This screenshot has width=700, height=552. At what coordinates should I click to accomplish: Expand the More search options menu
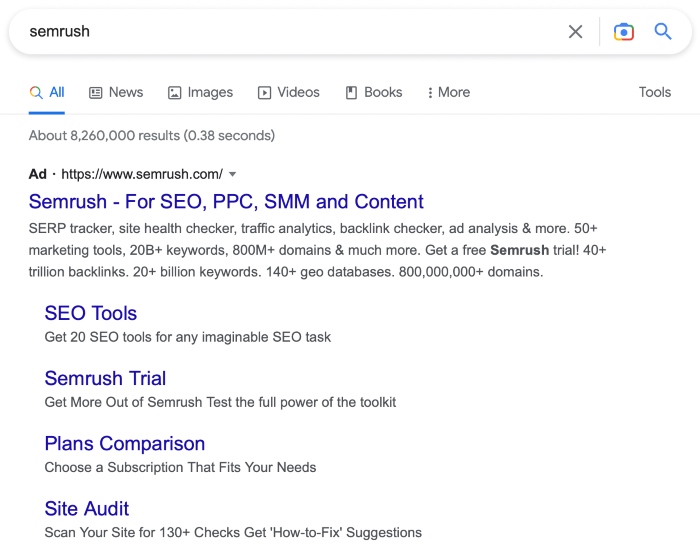pyautogui.click(x=449, y=92)
